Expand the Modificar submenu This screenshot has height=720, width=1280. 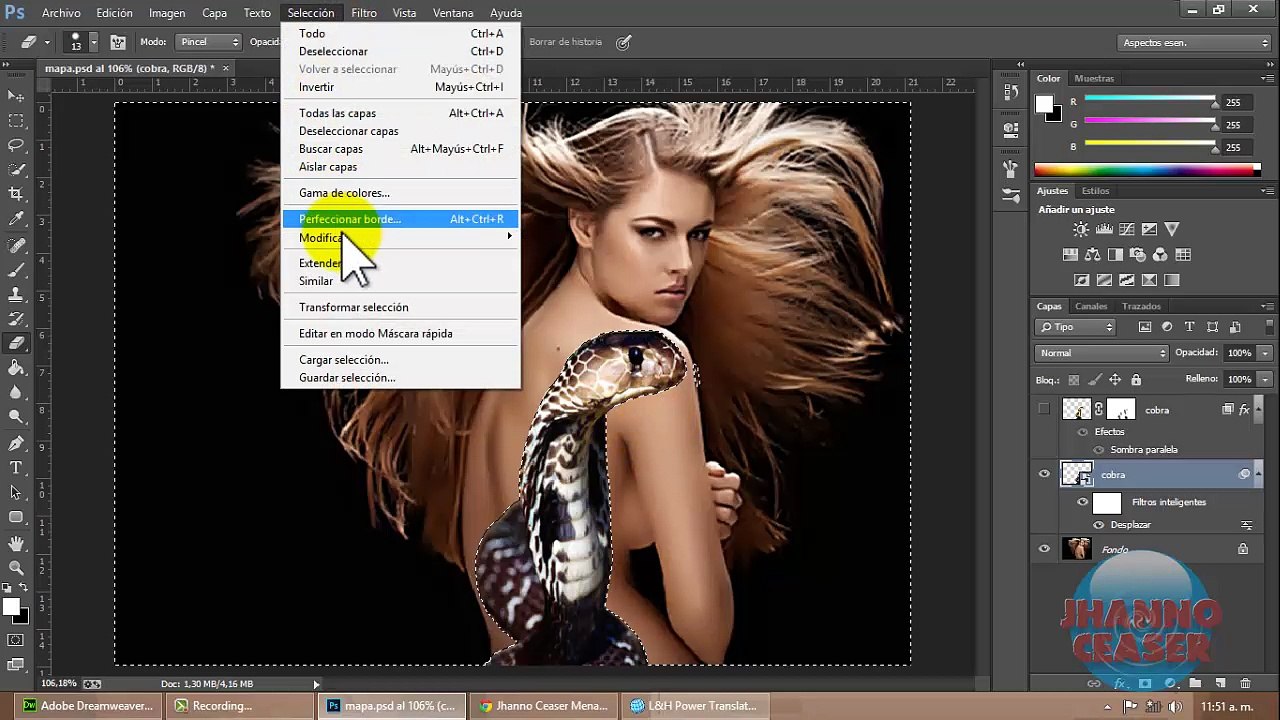(x=400, y=238)
